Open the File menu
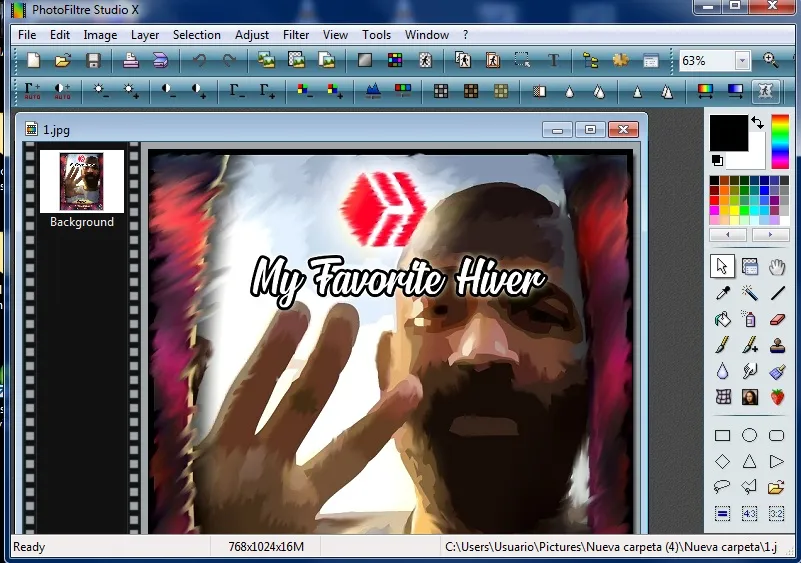This screenshot has height=563, width=801. pyautogui.click(x=27, y=35)
